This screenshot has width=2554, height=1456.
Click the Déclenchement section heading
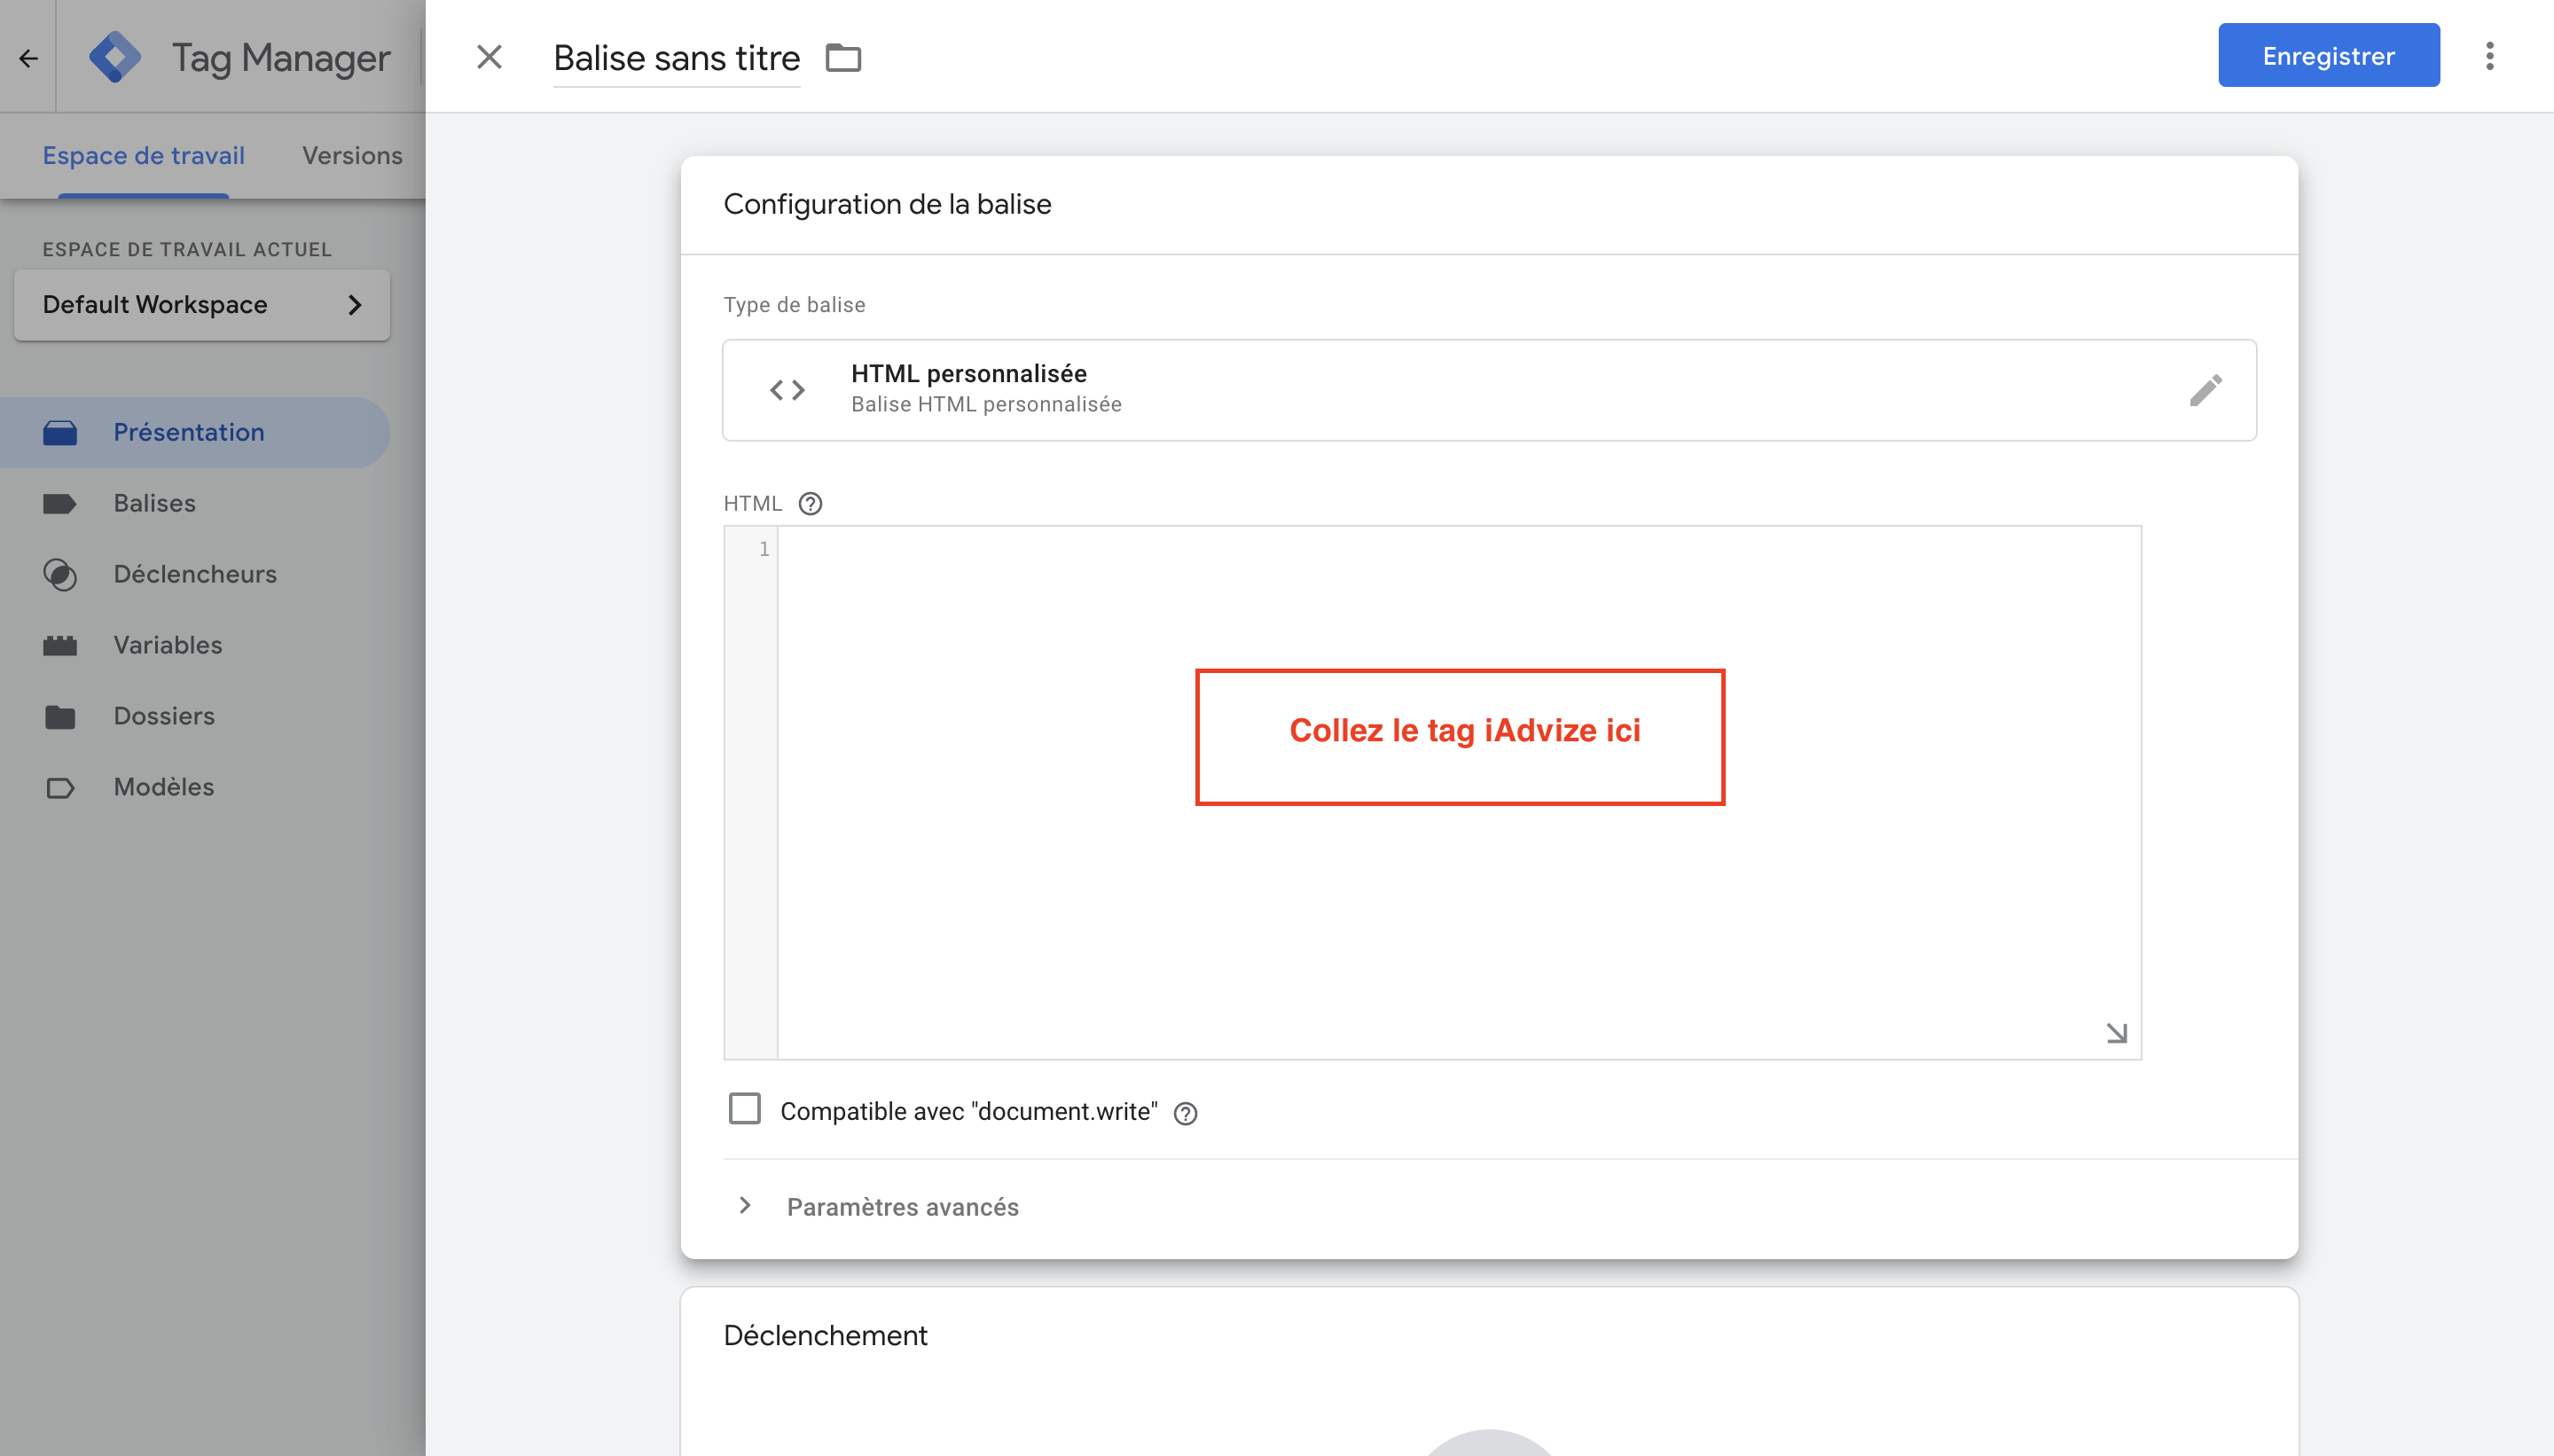(825, 1336)
